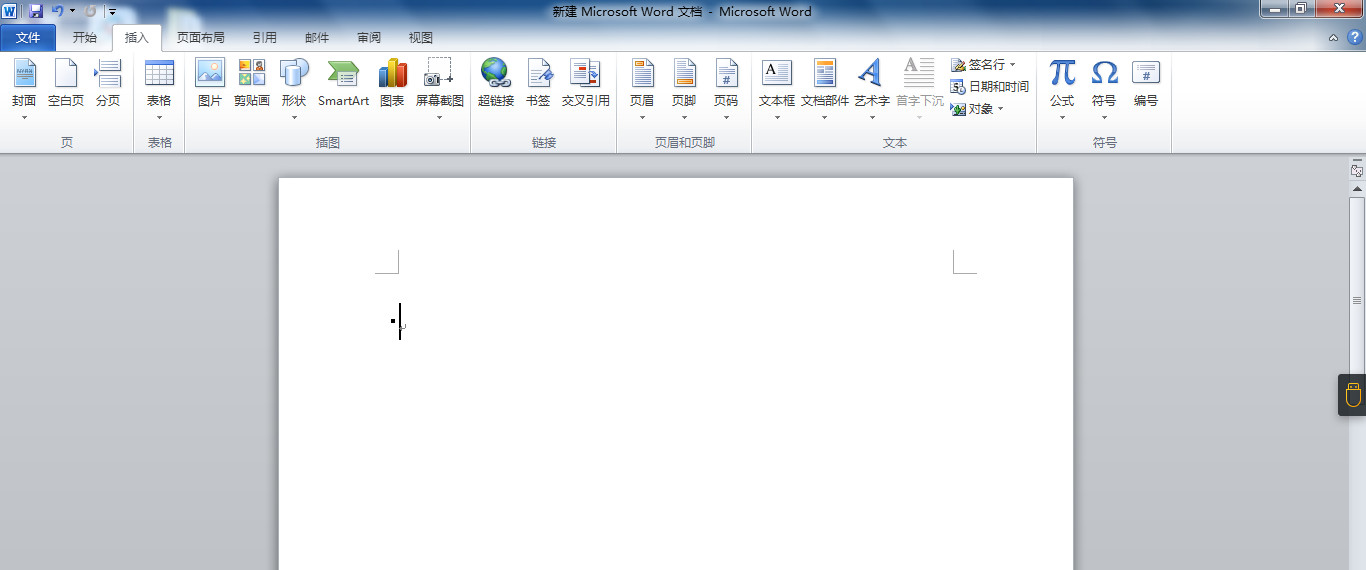Open the shapes (形状) gallery
The width and height of the screenshot is (1366, 570).
coord(294,88)
